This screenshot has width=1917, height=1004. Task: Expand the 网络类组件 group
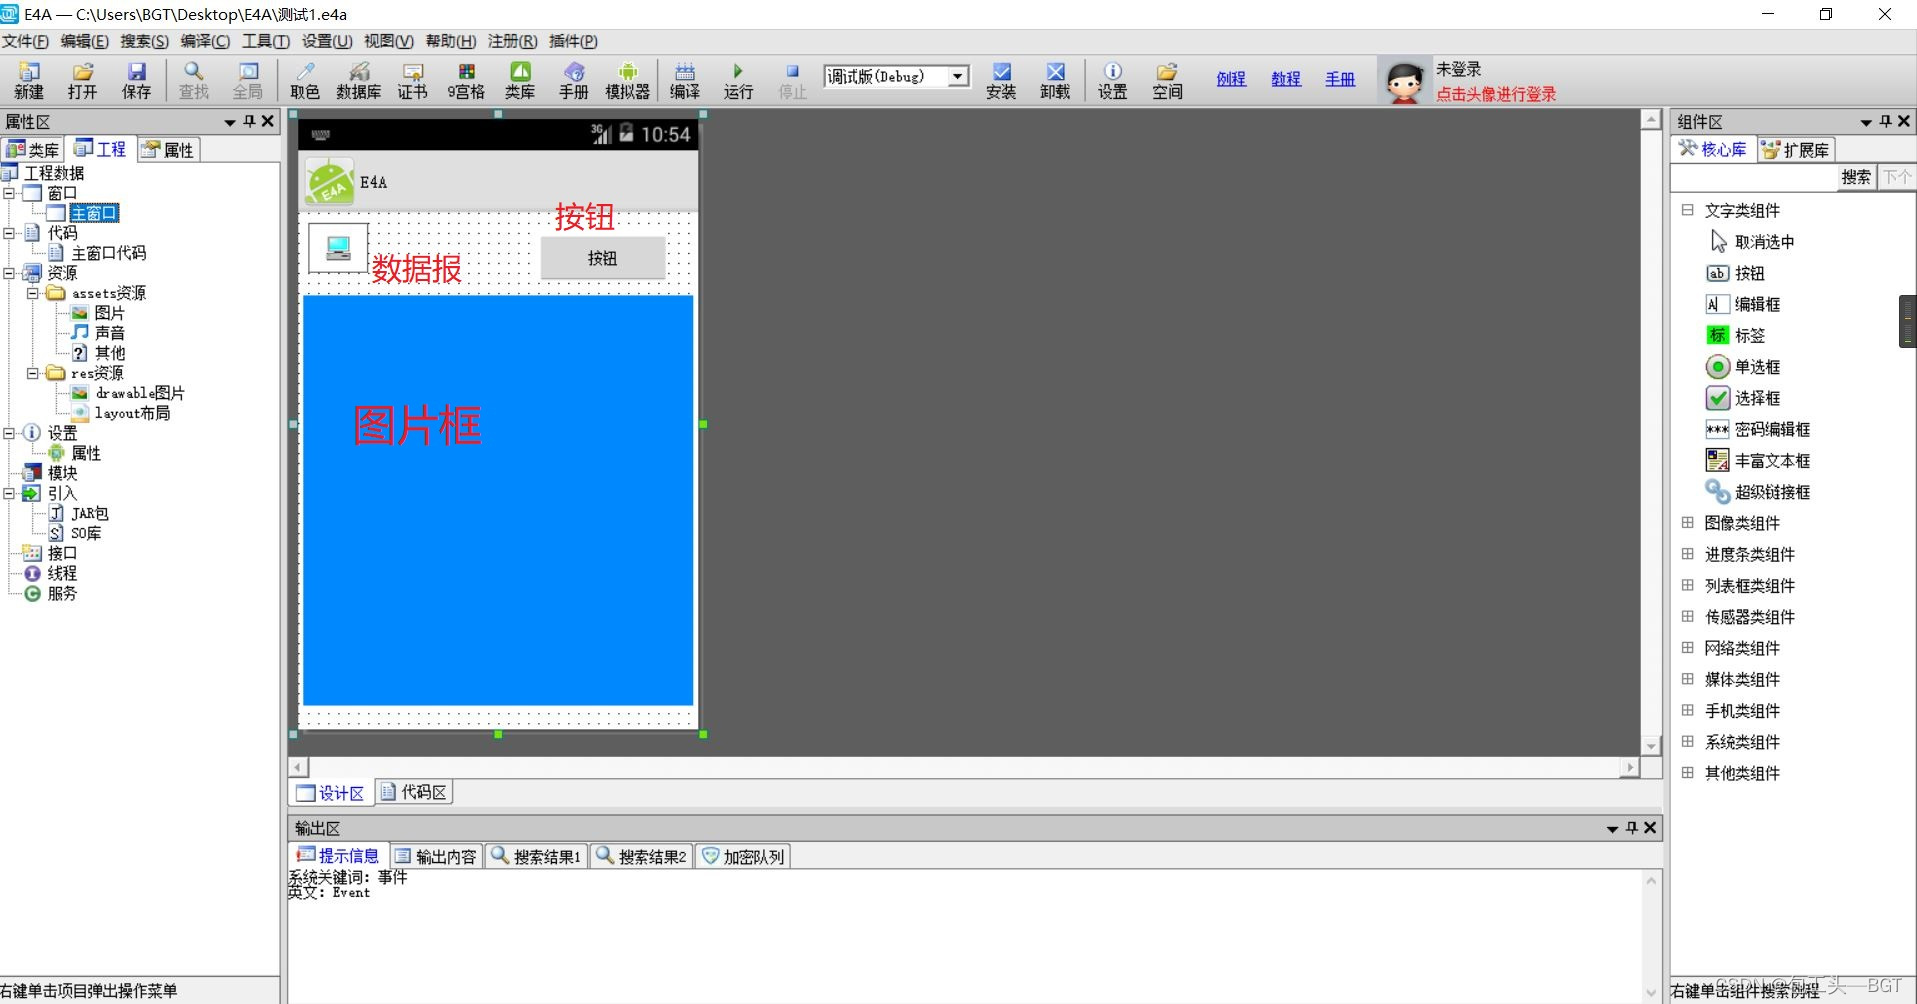(x=1687, y=647)
